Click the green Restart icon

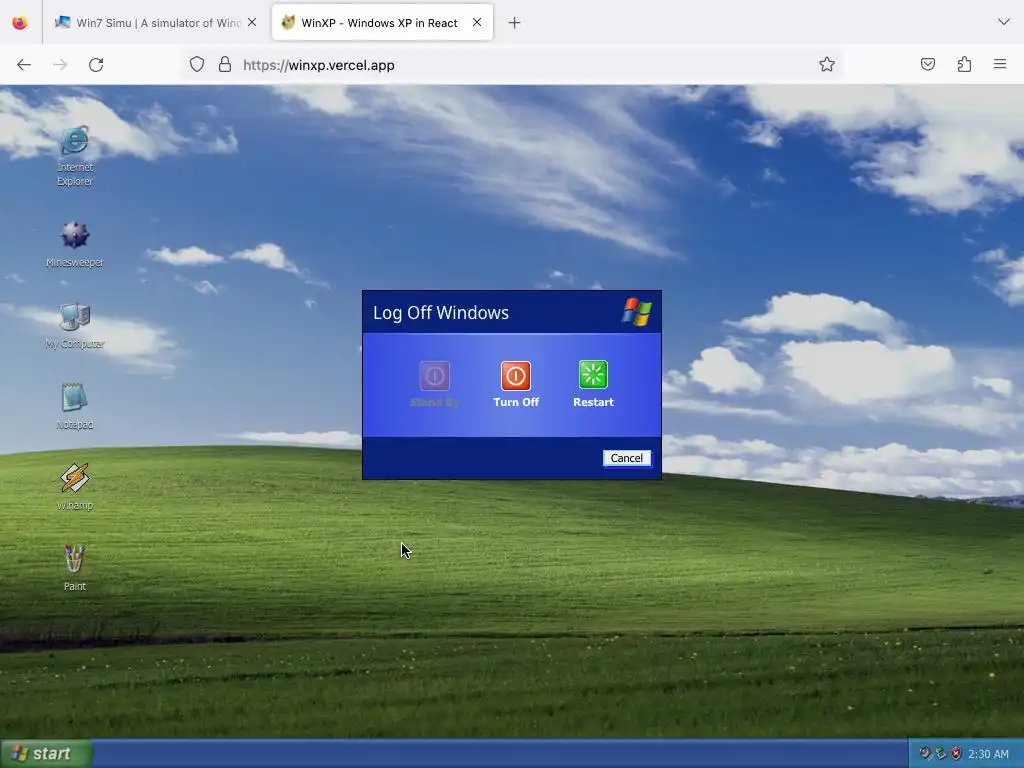593,375
